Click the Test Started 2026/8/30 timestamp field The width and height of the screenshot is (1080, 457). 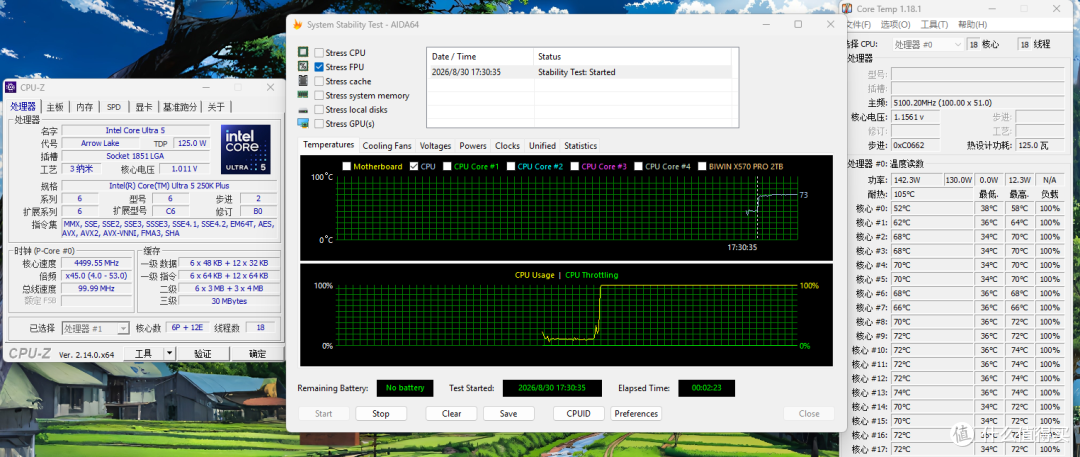552,388
